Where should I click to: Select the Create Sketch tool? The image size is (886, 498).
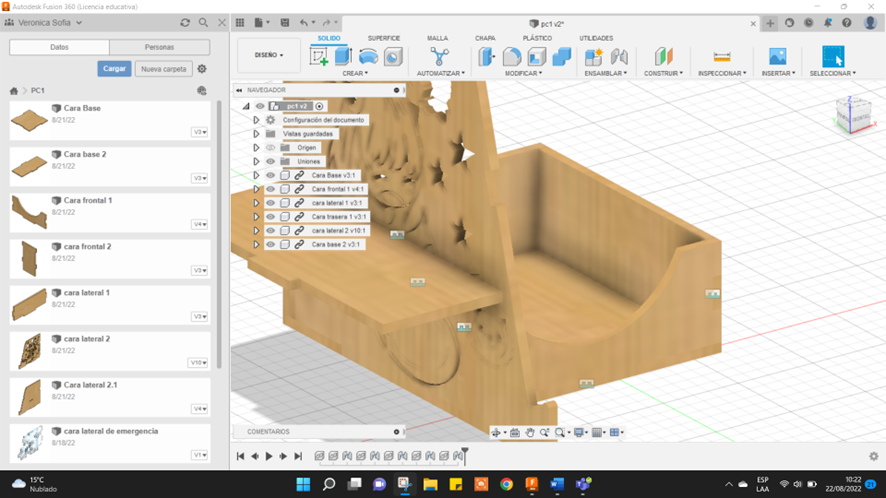click(x=319, y=57)
